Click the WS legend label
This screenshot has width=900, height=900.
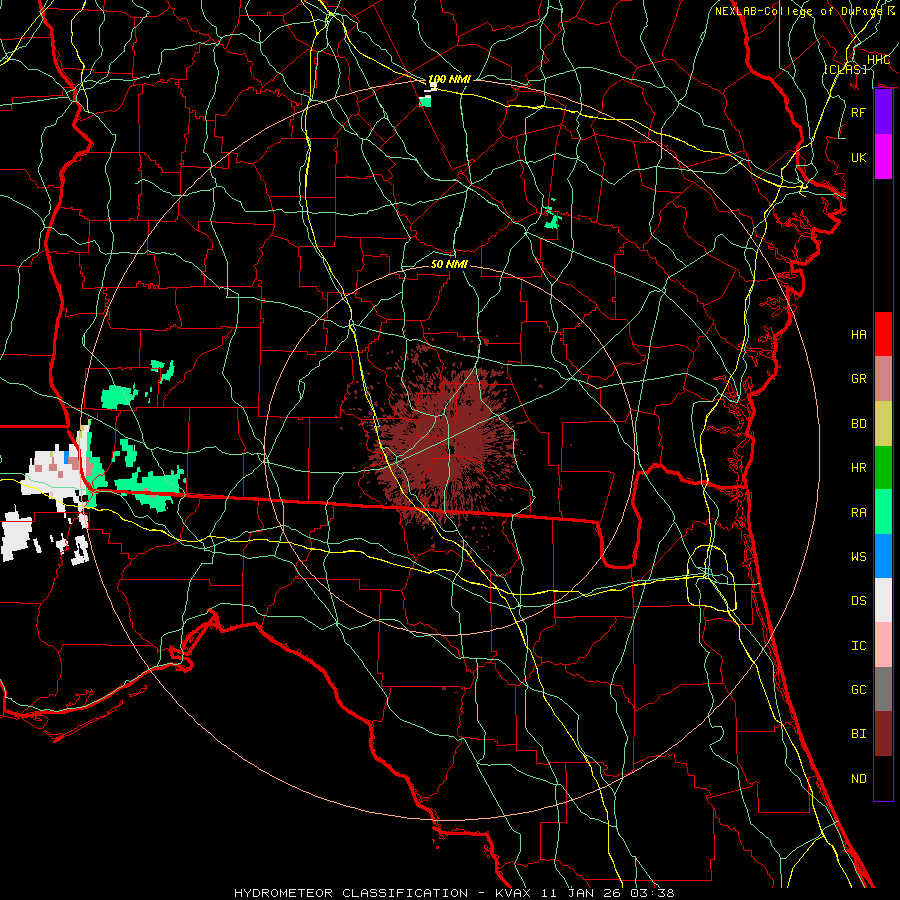click(859, 557)
